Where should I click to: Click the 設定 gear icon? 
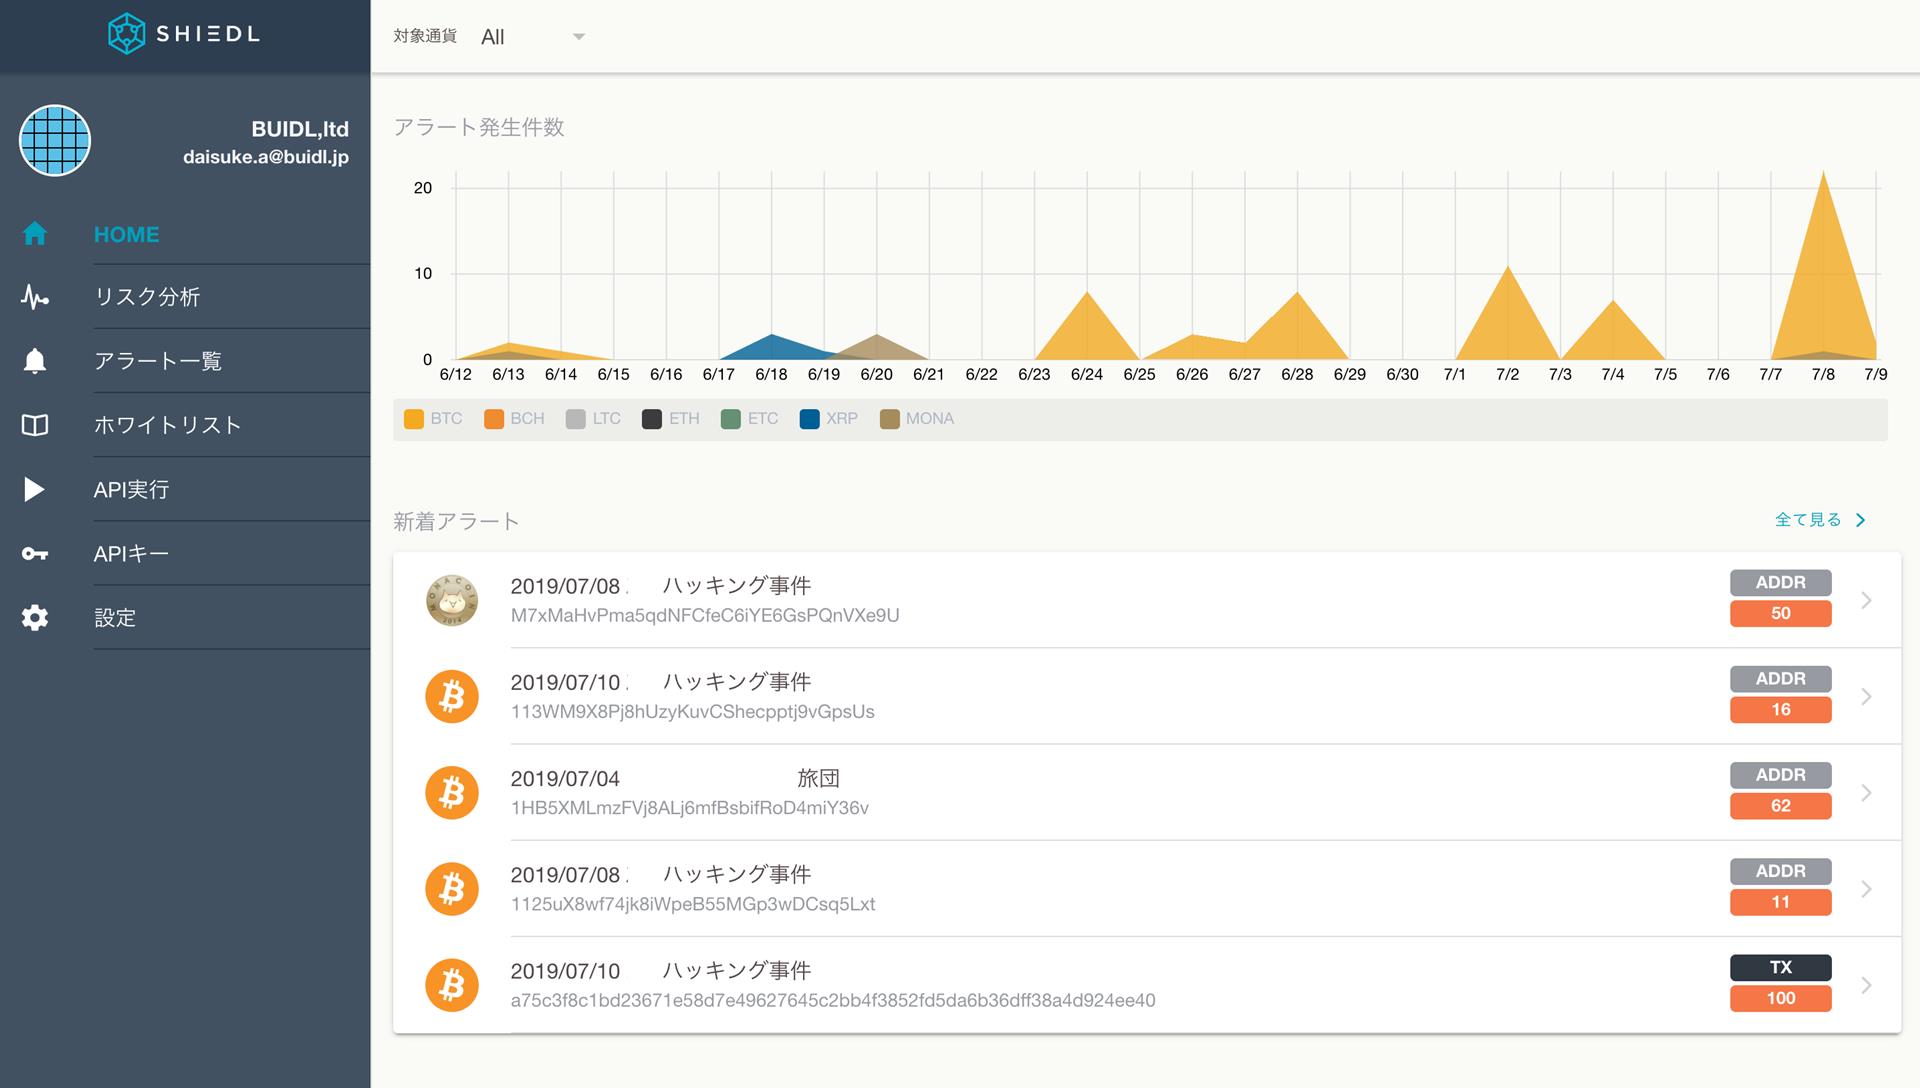tap(35, 617)
